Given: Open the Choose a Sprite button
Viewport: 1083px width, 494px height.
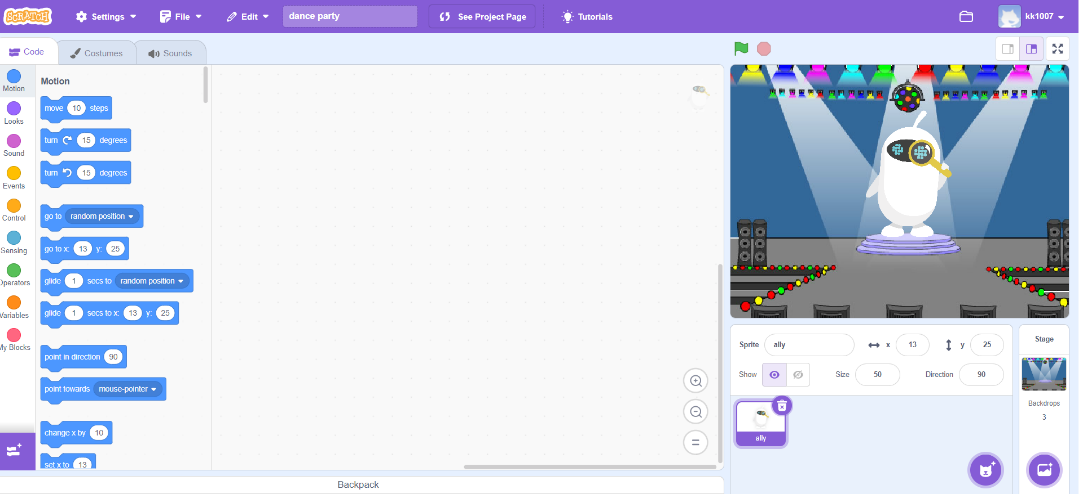Looking at the screenshot, I should coord(985,469).
